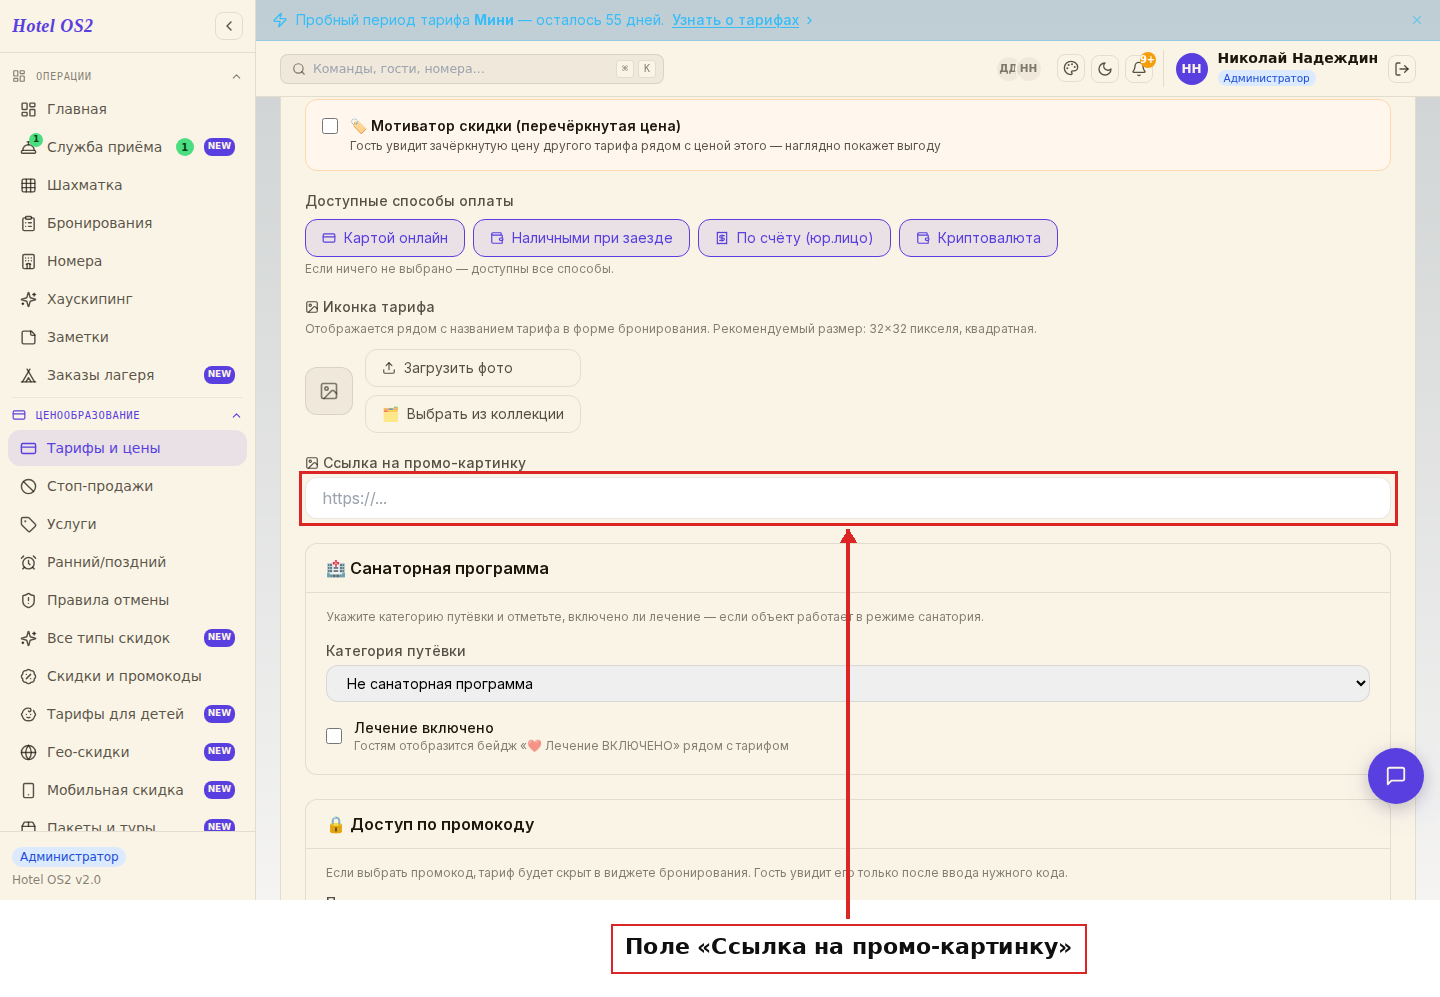Open the Категория путёвки dropdown
This screenshot has height=997, width=1440.
coord(848,684)
